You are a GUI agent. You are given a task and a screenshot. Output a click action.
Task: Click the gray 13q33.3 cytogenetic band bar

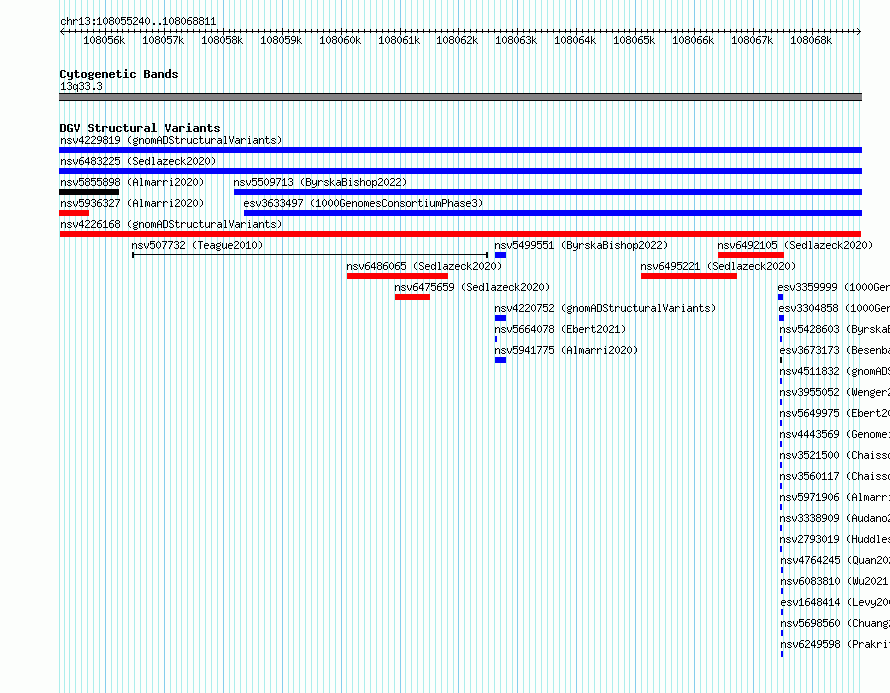pyautogui.click(x=460, y=97)
